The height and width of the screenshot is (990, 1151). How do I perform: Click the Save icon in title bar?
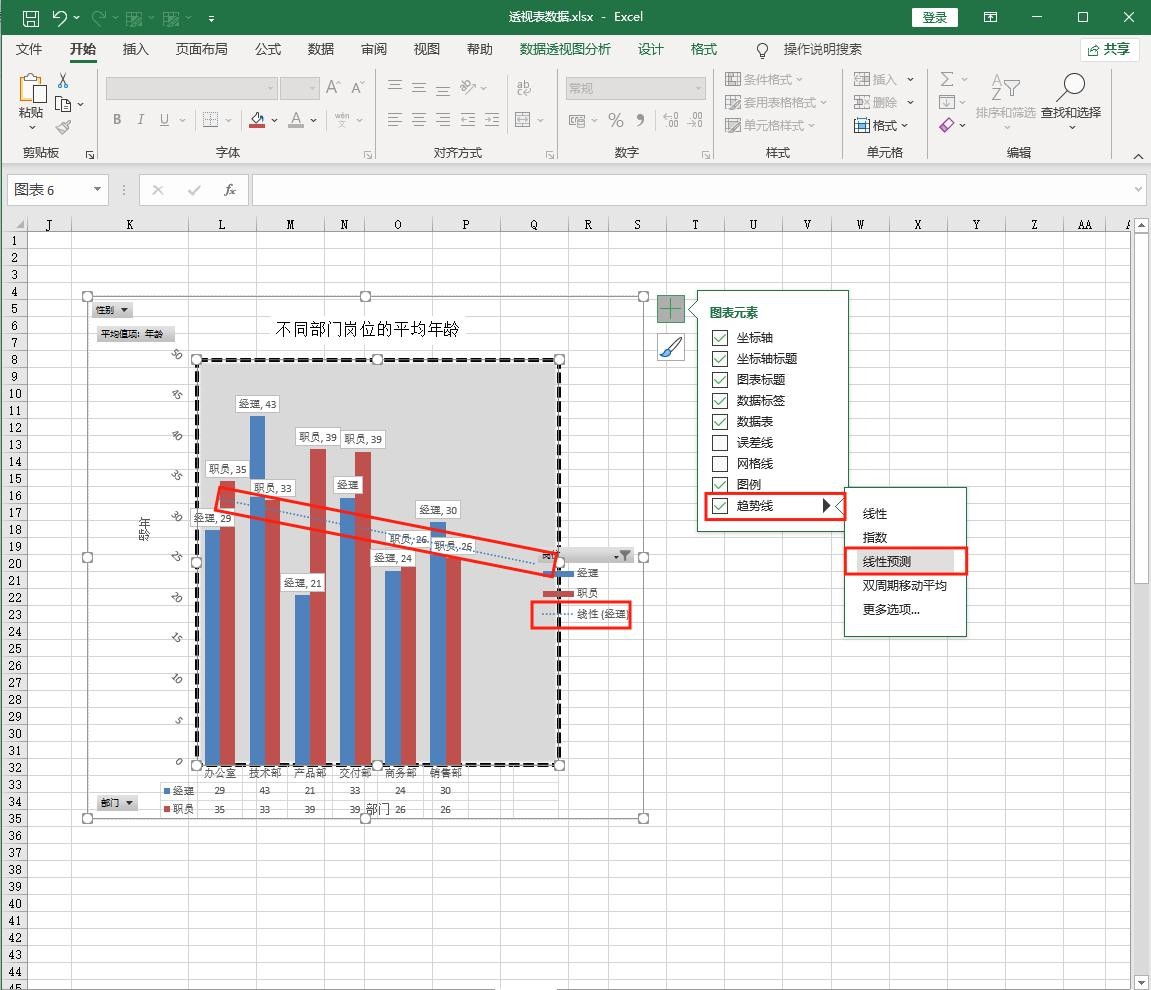click(30, 18)
